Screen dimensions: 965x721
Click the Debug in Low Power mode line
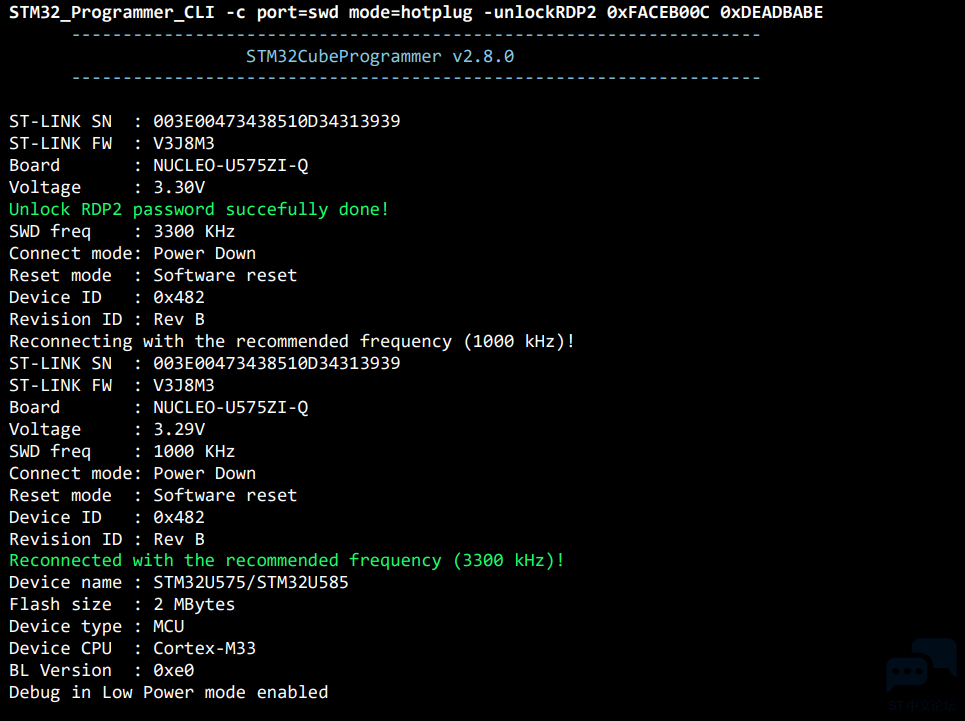[169, 693]
